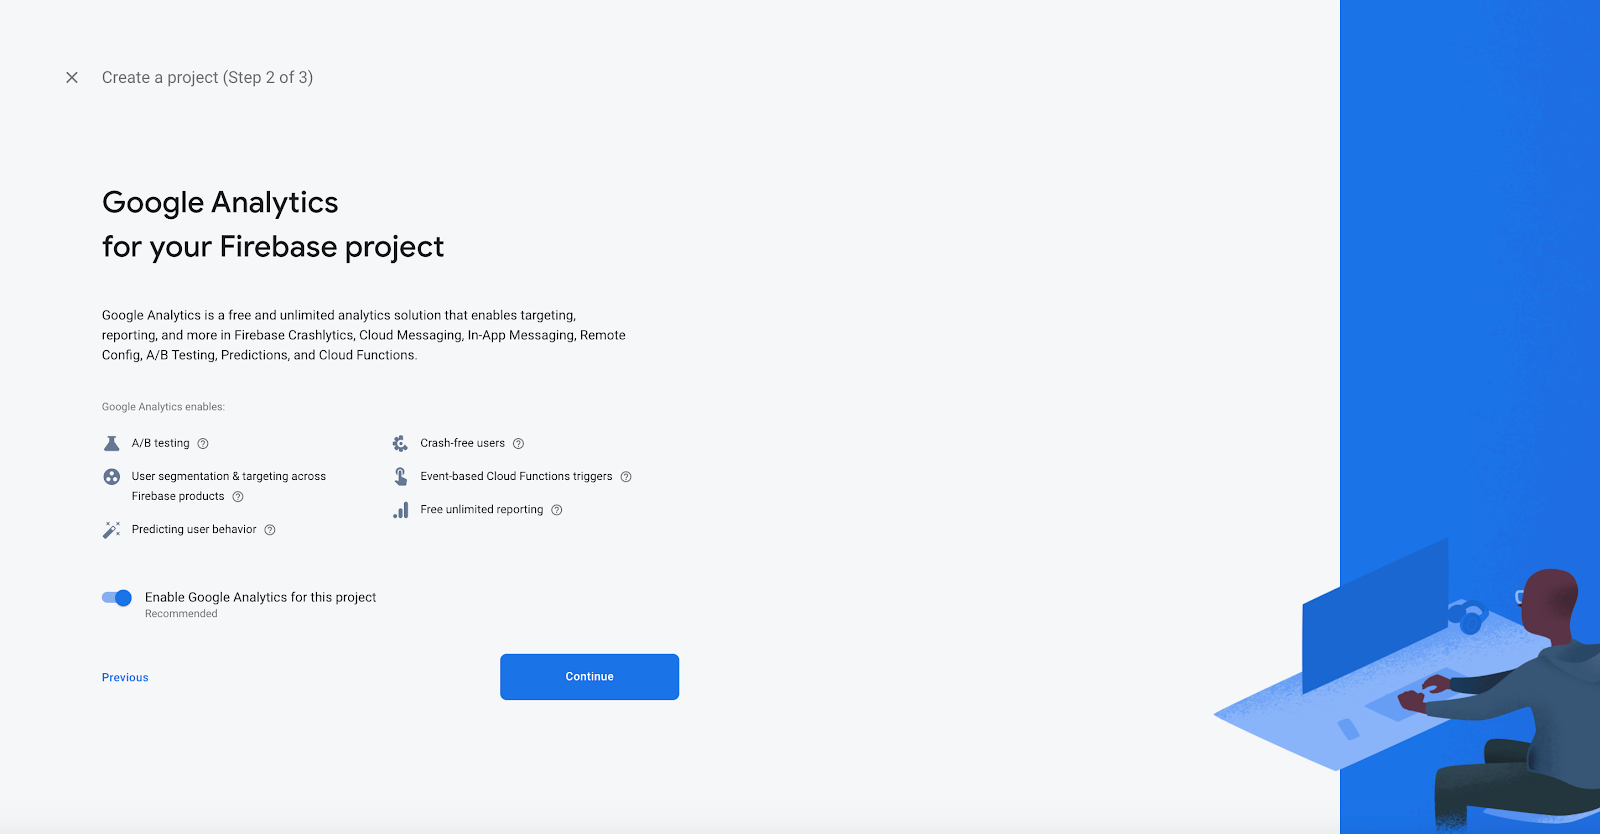Open help icon next to Crash-free users
Image resolution: width=1600 pixels, height=834 pixels.
pos(518,443)
